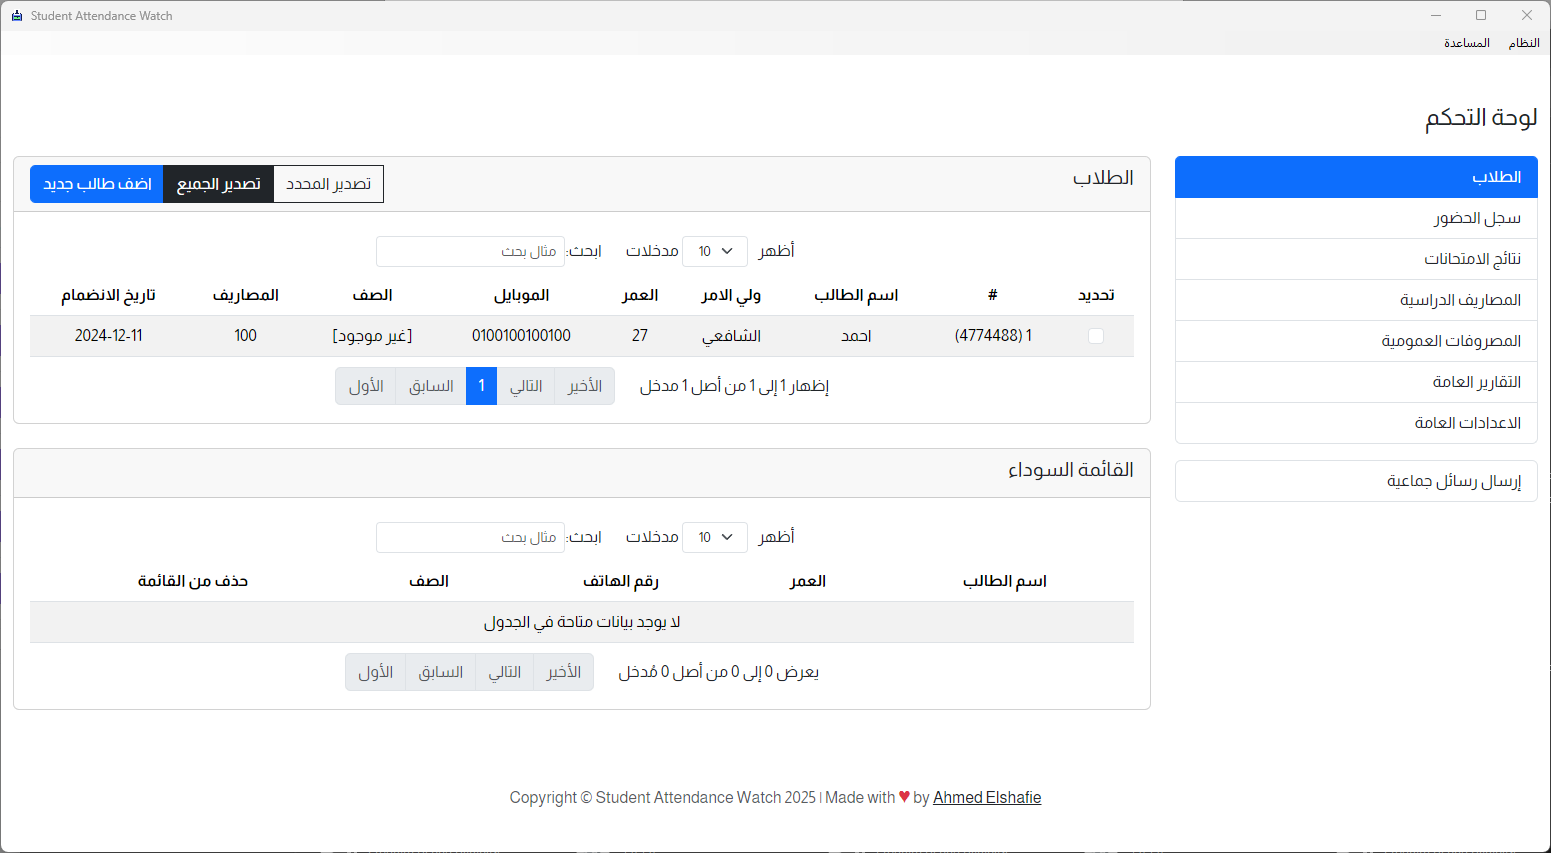This screenshot has width=1551, height=853.
Task: Open المصروفات العمومية section
Action: click(x=1355, y=340)
